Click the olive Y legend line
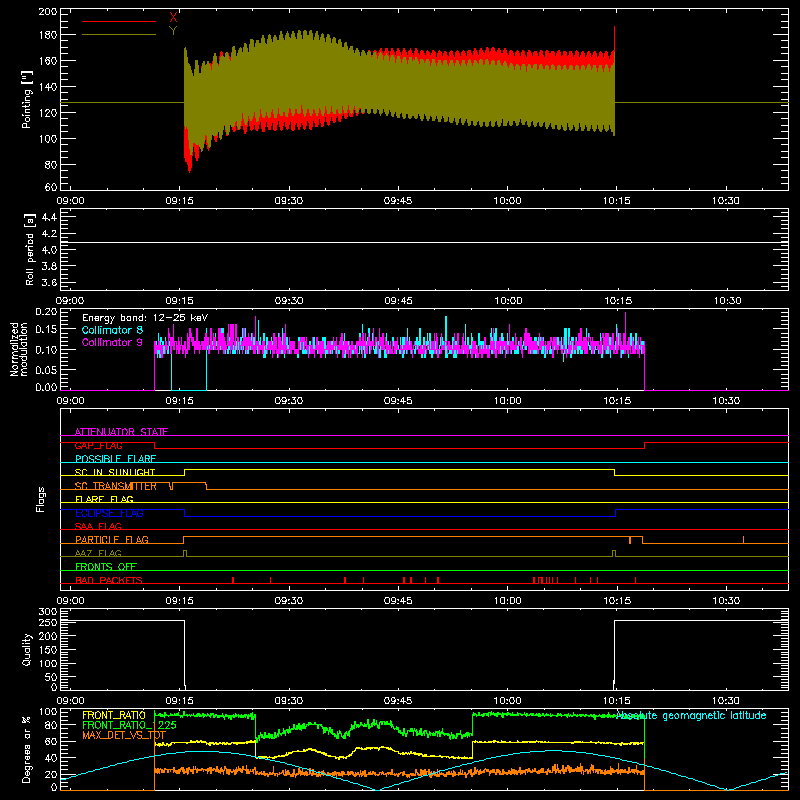Screen dimensions: 800x800 [119, 34]
